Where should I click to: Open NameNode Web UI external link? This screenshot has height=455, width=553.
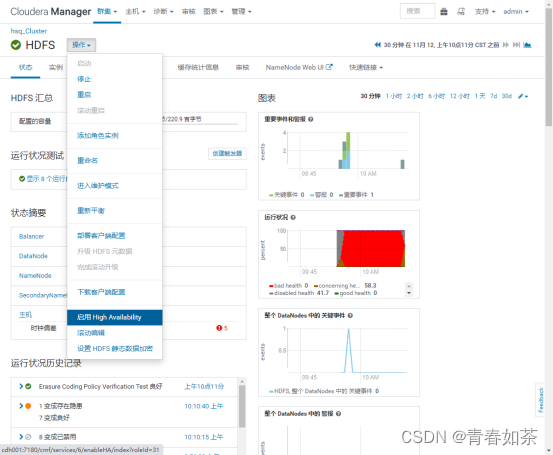(299, 67)
